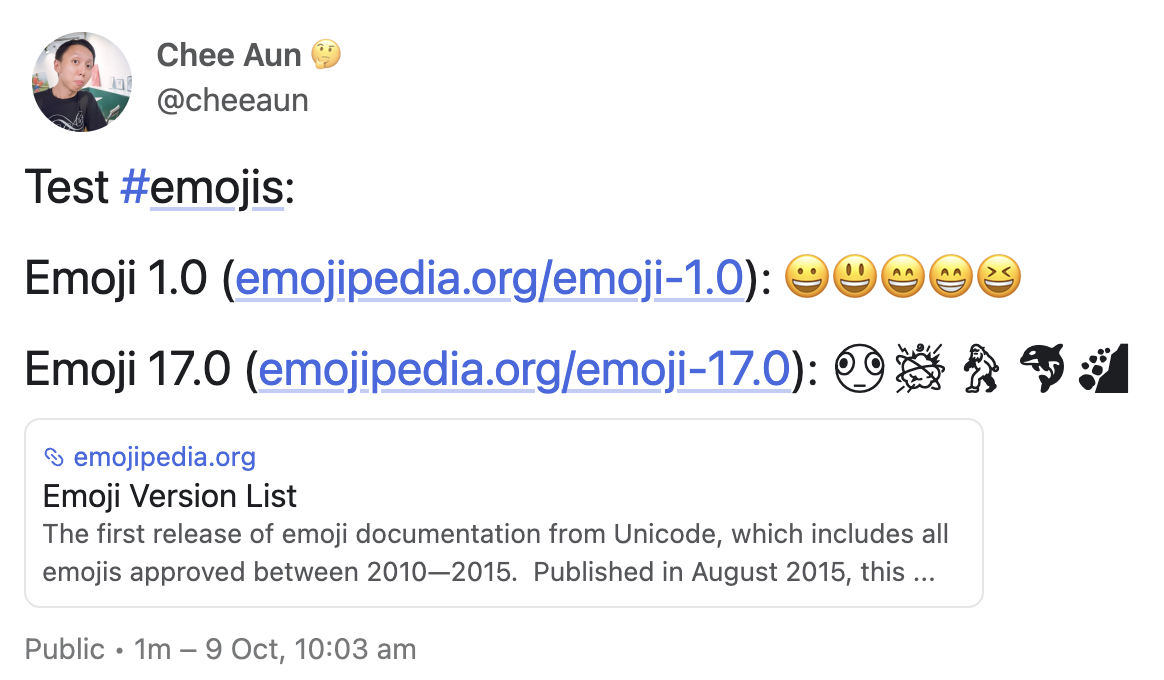Click the squinting laughing face emoji
The image size is (1164, 680).
[x=998, y=277]
